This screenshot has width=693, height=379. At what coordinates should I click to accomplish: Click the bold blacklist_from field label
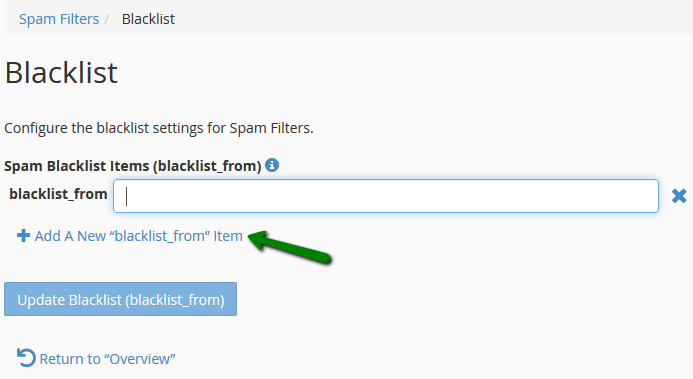tap(58, 194)
